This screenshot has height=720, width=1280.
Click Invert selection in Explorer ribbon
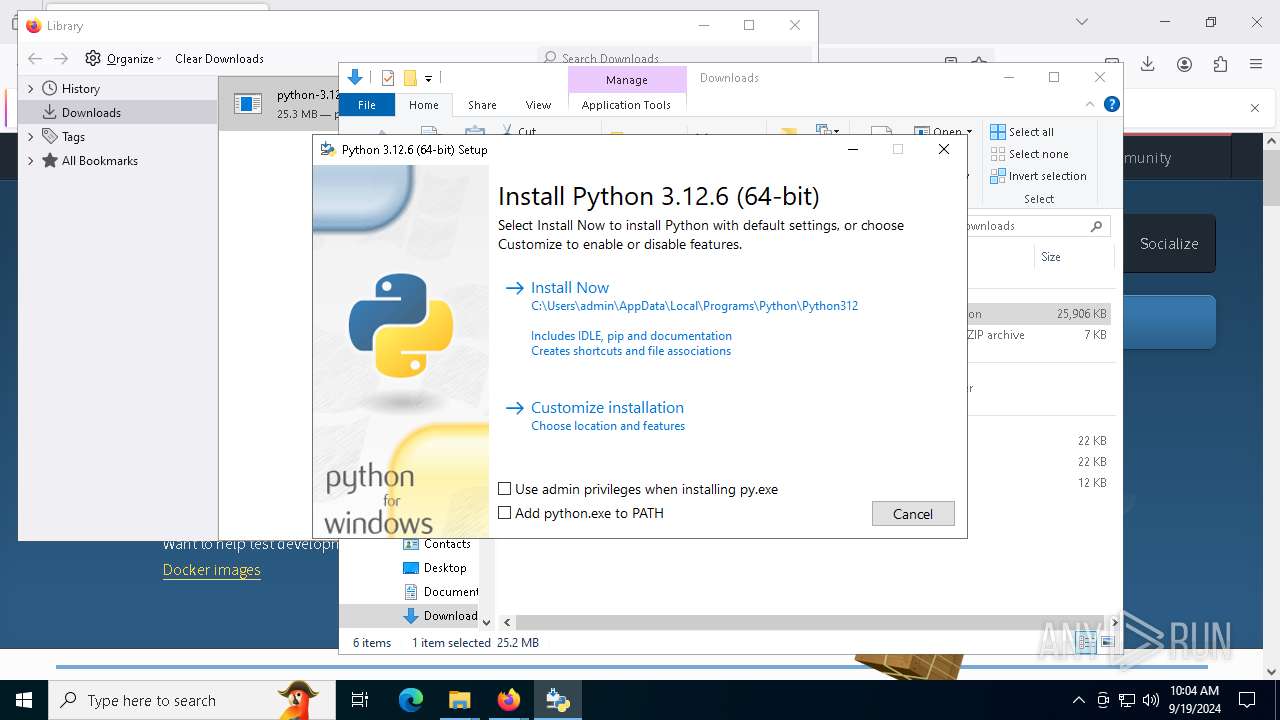[x=1038, y=176]
